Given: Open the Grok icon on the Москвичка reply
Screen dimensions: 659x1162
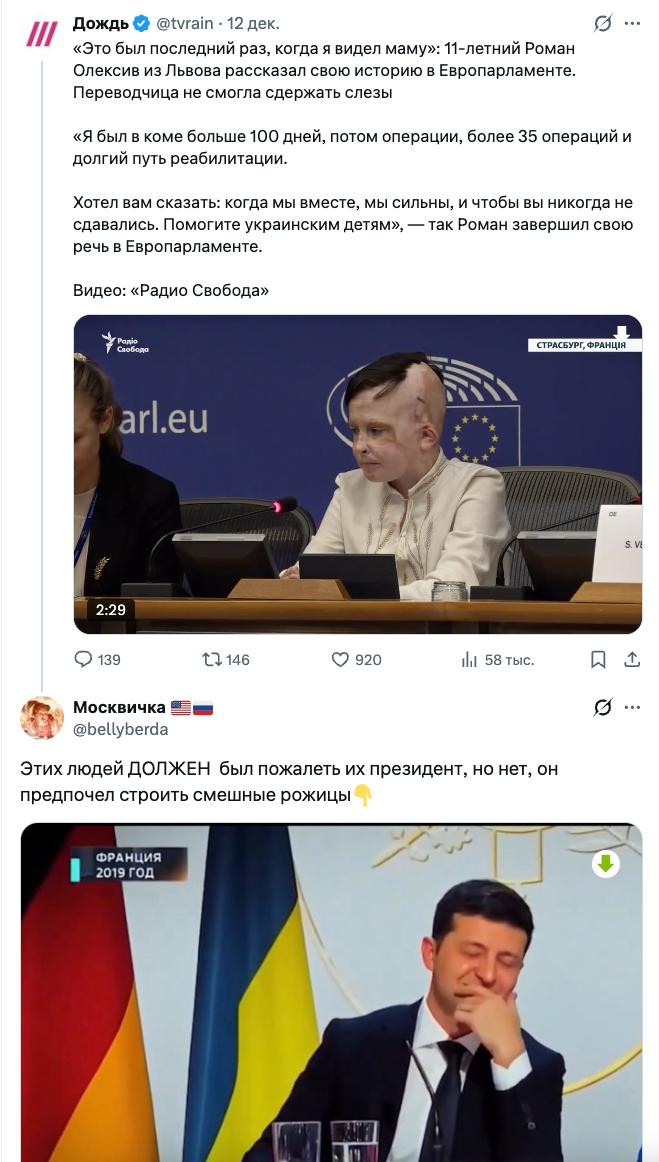Looking at the screenshot, I should pos(603,708).
